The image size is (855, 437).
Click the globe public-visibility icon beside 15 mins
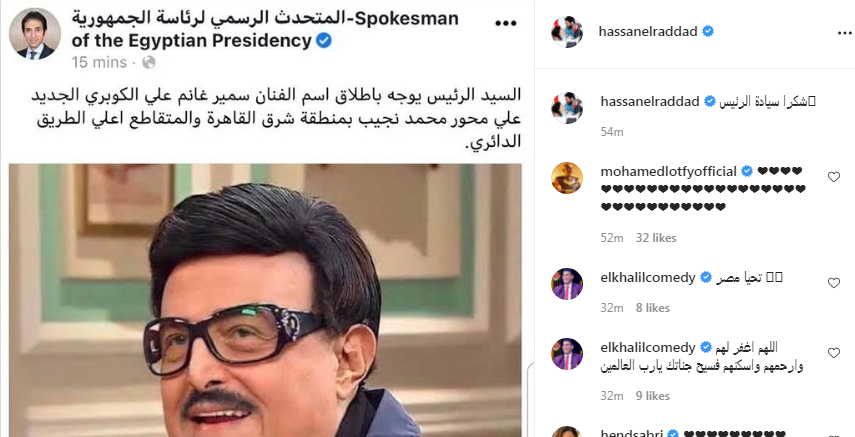[x=148, y=63]
